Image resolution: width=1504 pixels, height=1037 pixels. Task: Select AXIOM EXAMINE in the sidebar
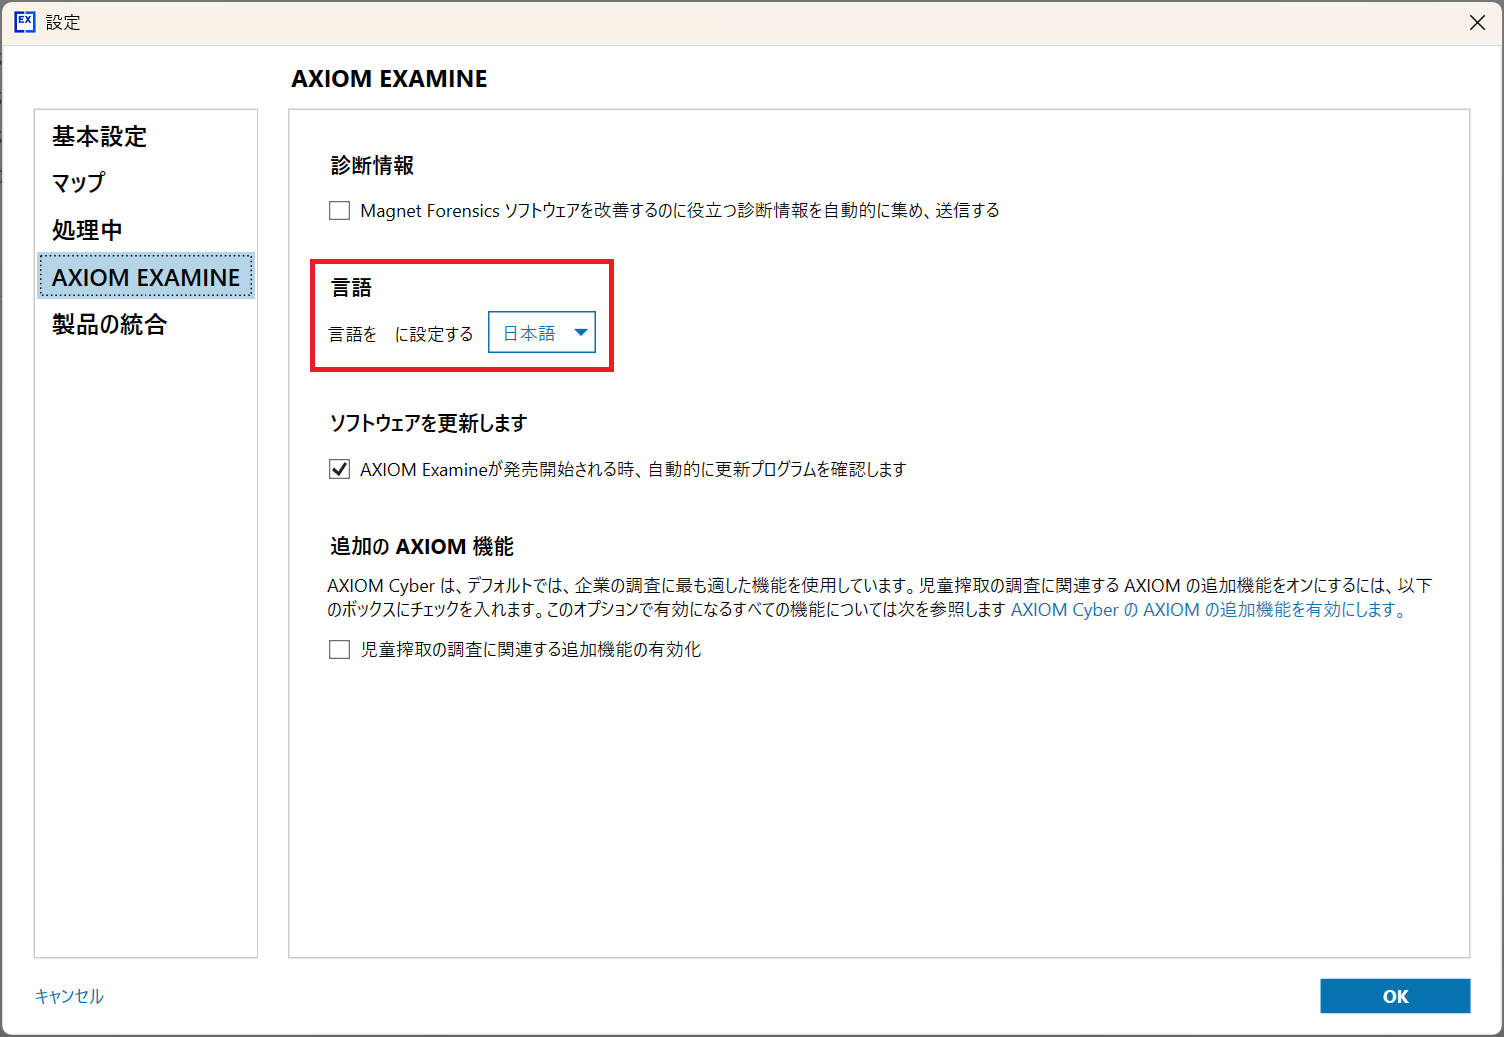(146, 277)
